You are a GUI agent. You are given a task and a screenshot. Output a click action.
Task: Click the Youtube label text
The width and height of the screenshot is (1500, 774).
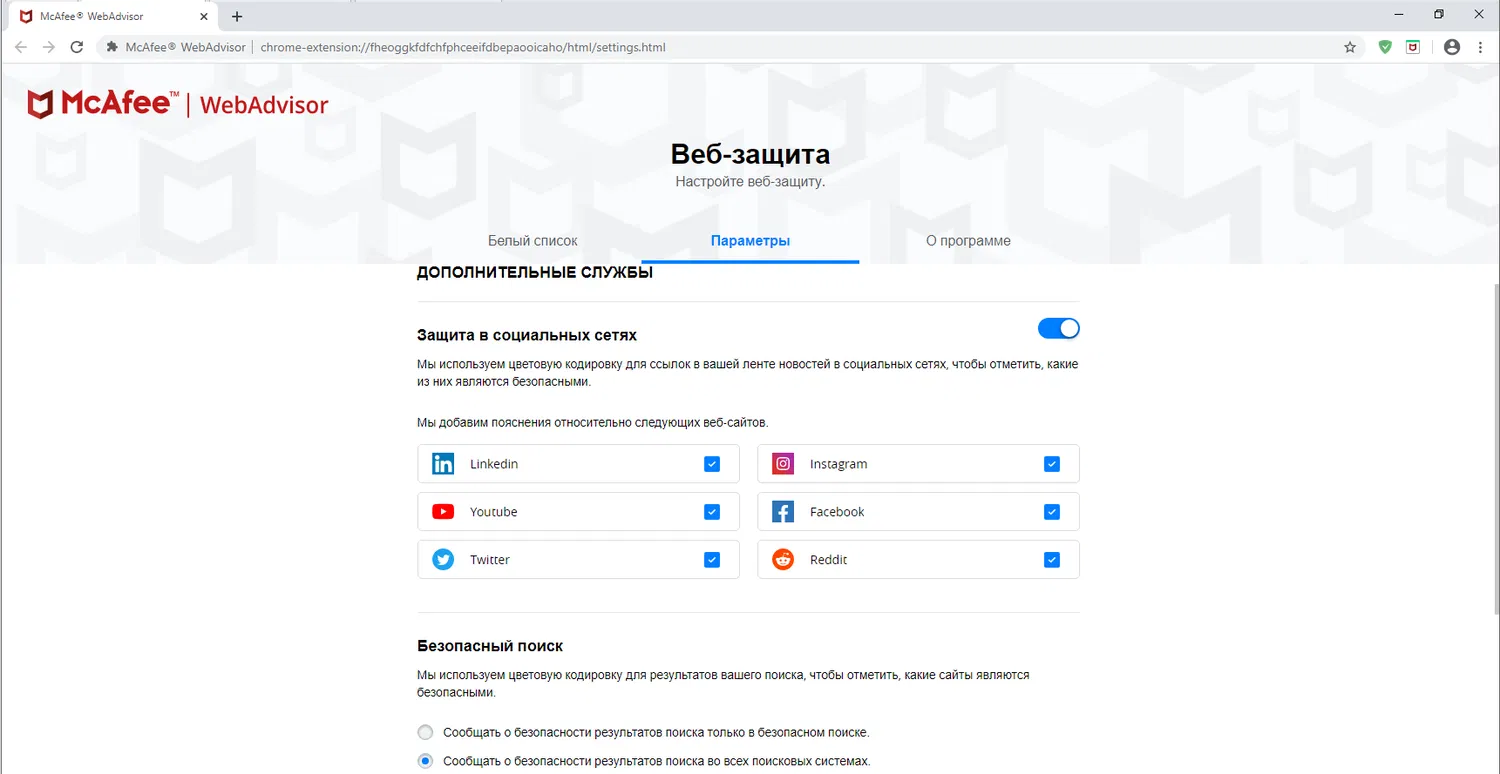point(494,512)
